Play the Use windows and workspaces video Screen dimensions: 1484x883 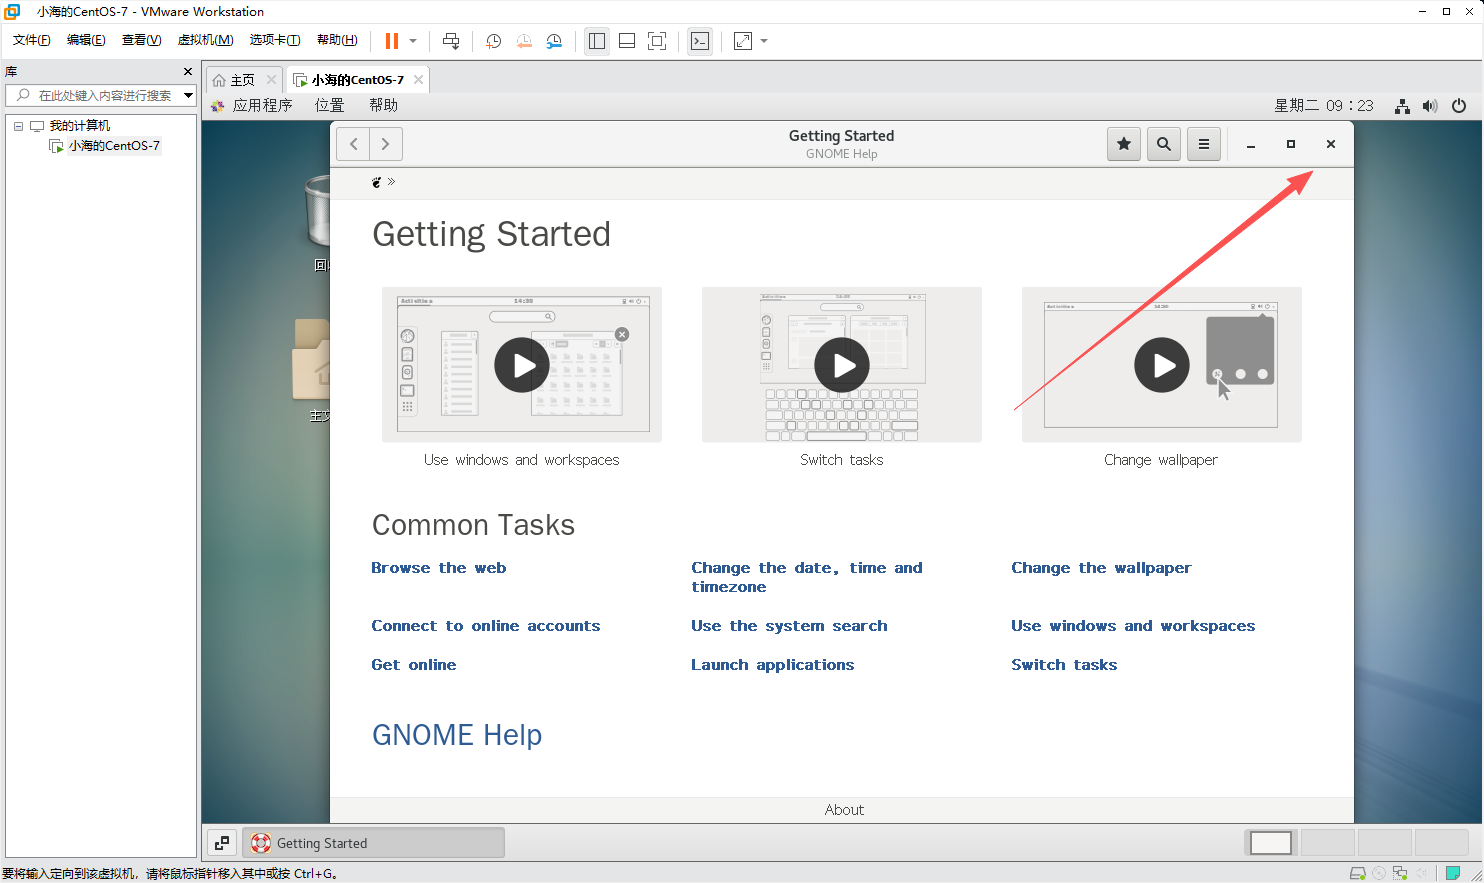[522, 365]
